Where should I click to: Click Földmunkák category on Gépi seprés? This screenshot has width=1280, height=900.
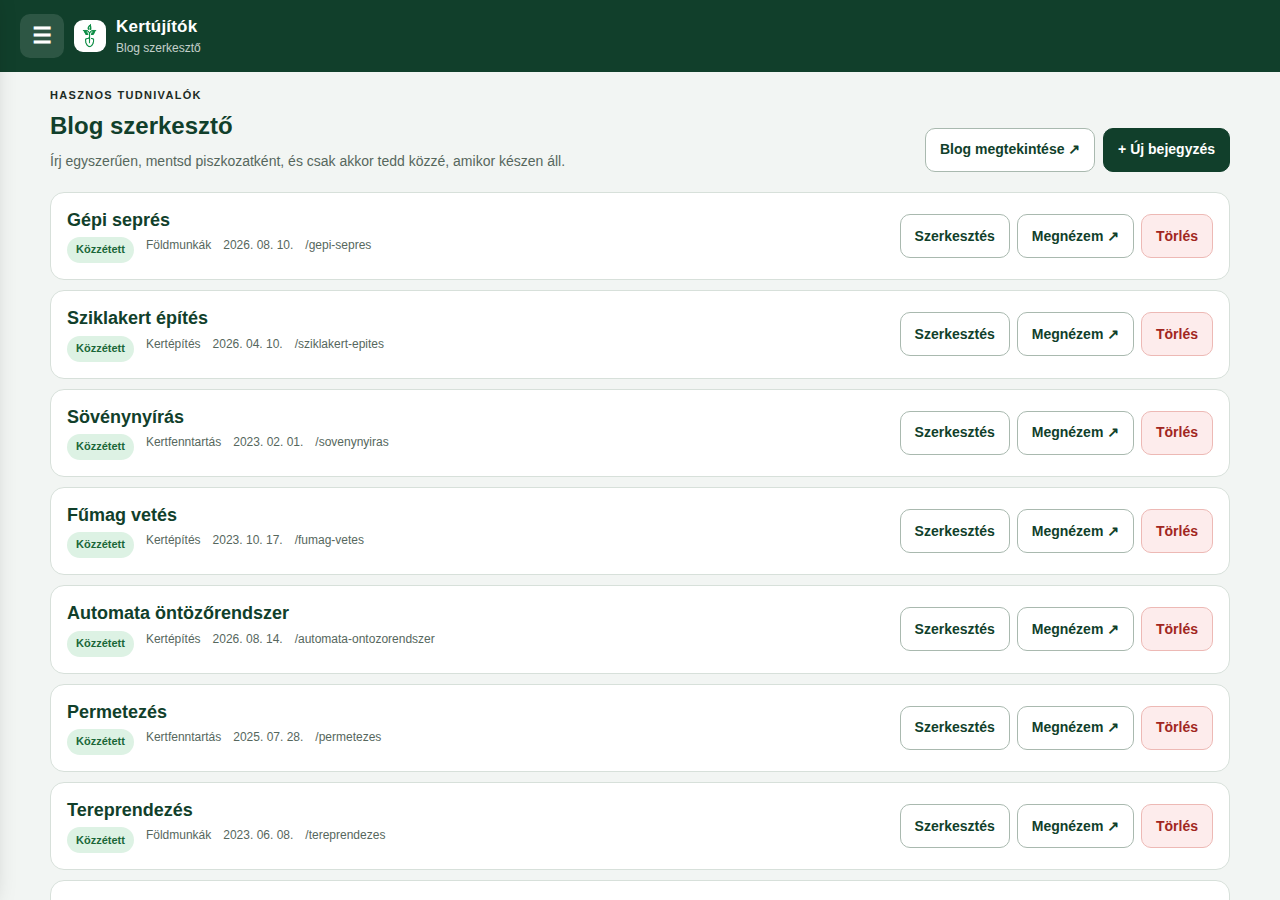[179, 245]
